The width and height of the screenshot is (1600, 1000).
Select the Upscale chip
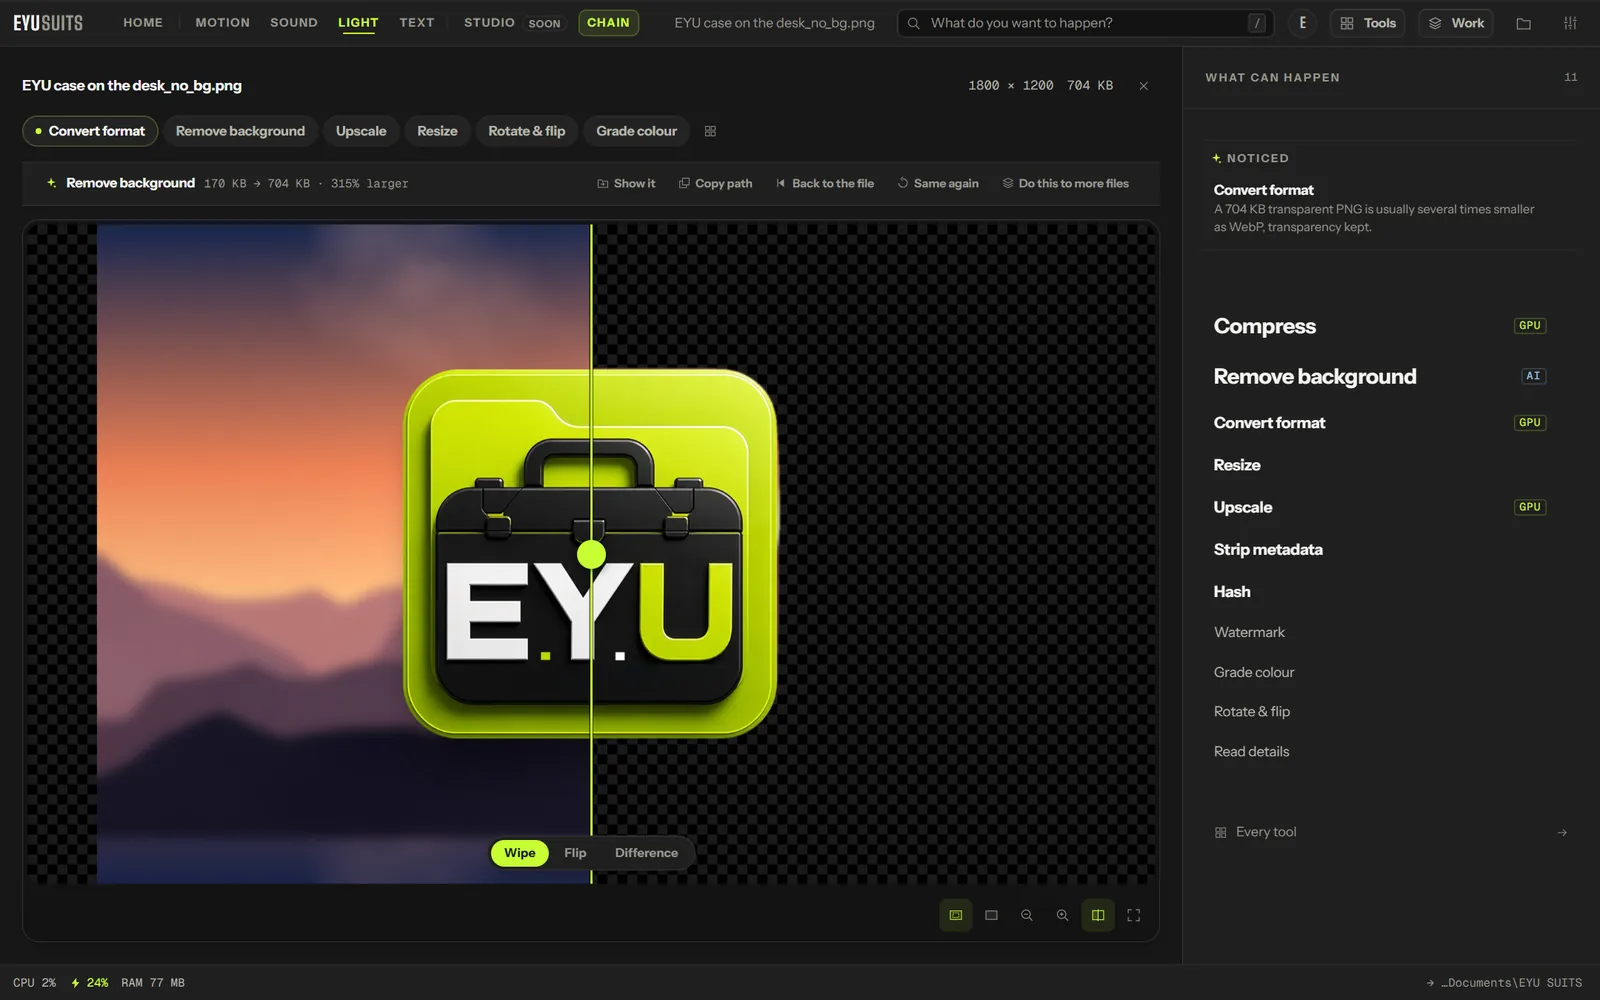[x=361, y=131]
